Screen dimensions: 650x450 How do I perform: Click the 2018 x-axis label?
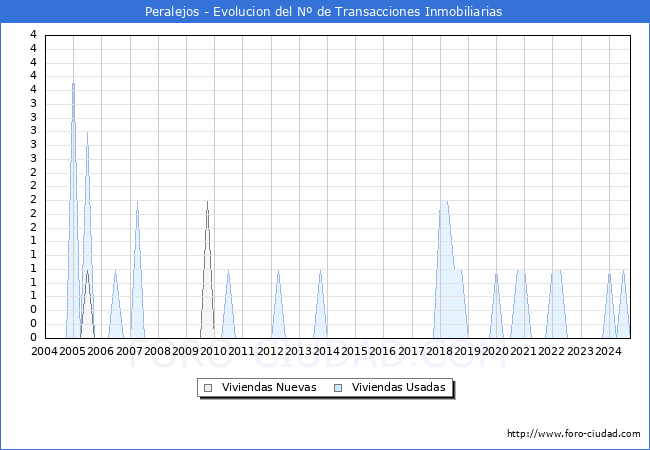pos(439,351)
